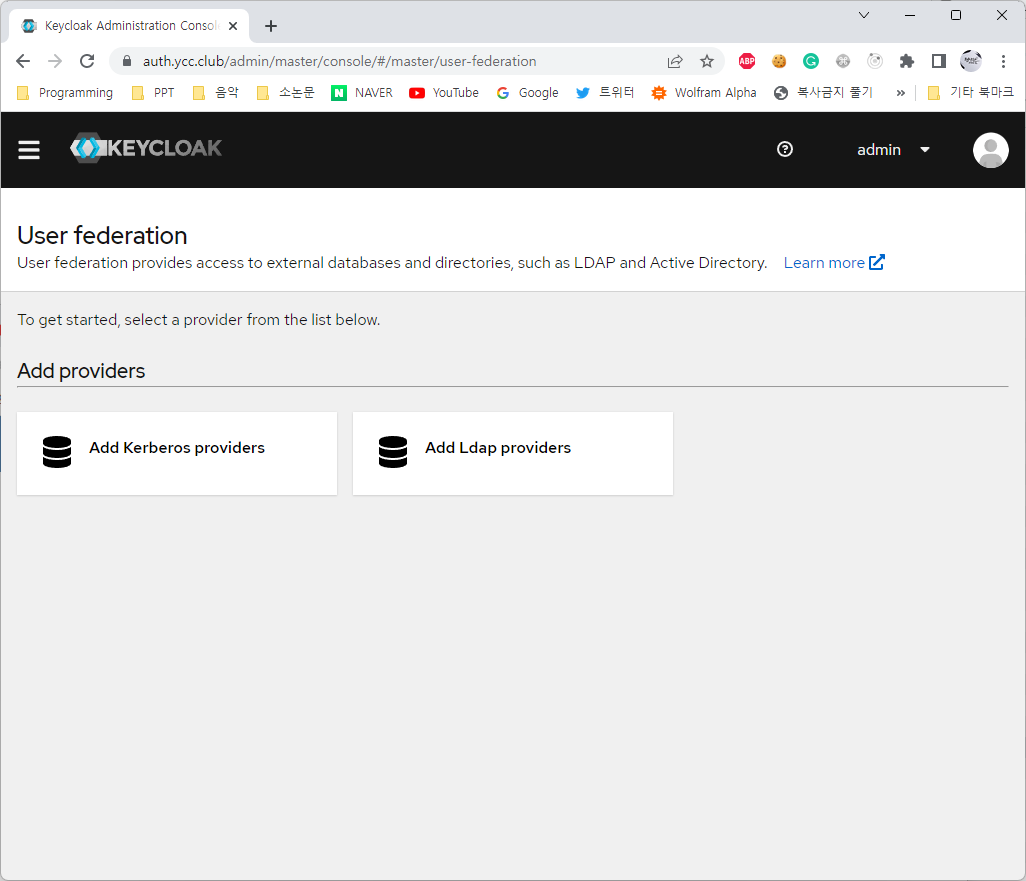Click the address bar URL field

(390, 61)
